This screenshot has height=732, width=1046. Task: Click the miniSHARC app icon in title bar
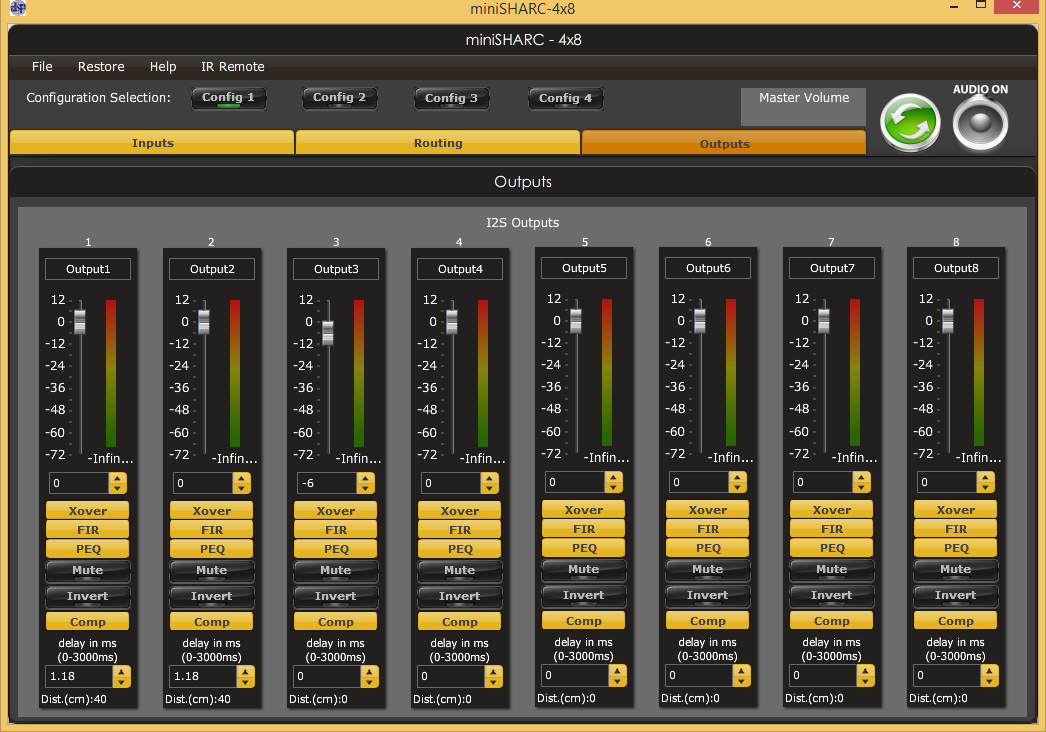click(x=18, y=8)
